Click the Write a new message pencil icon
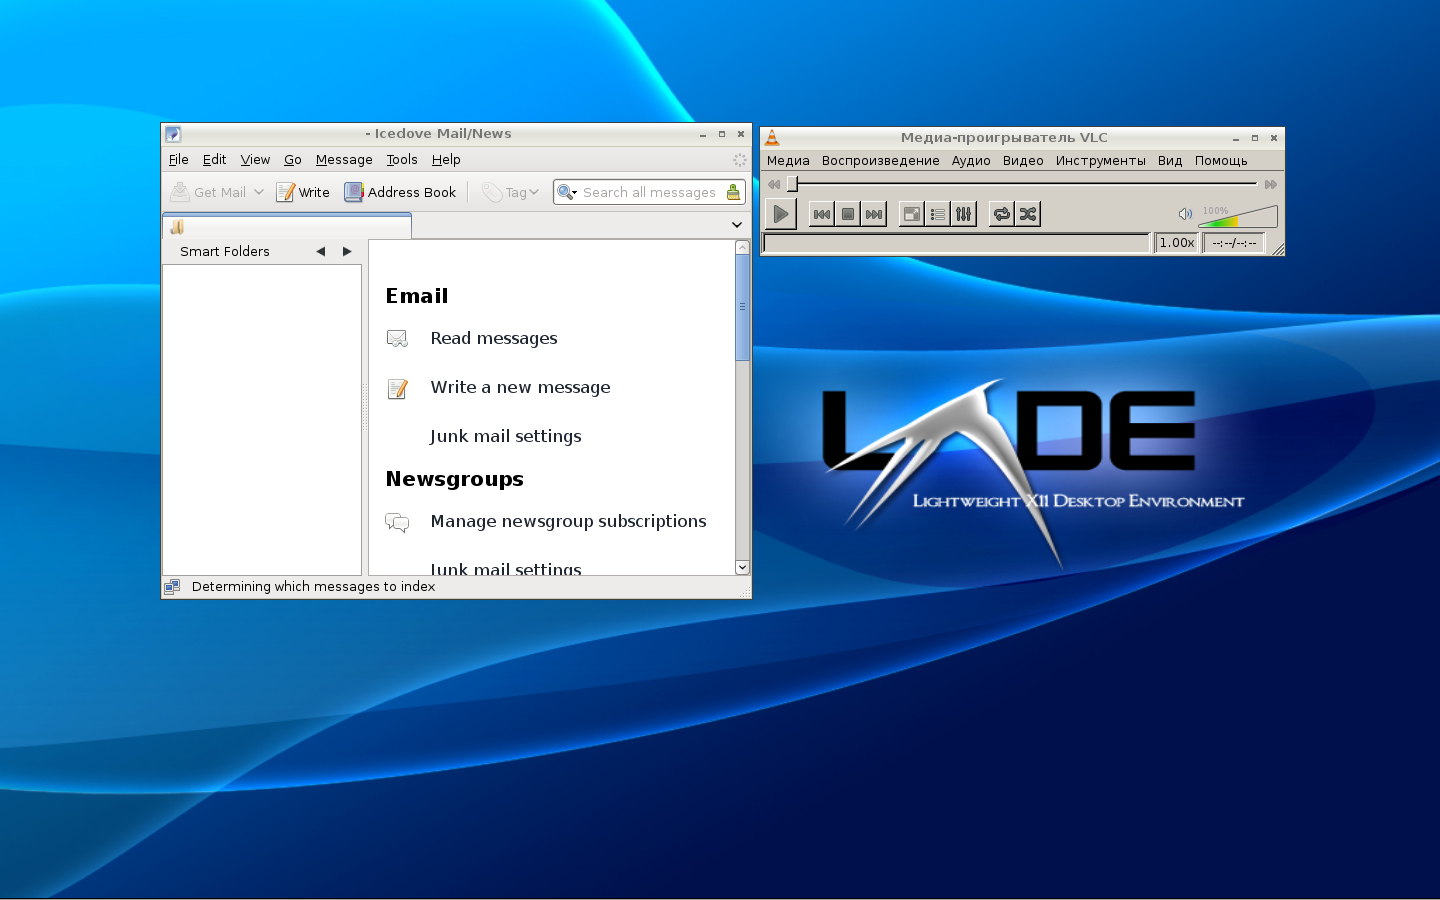The image size is (1440, 900). 397,388
